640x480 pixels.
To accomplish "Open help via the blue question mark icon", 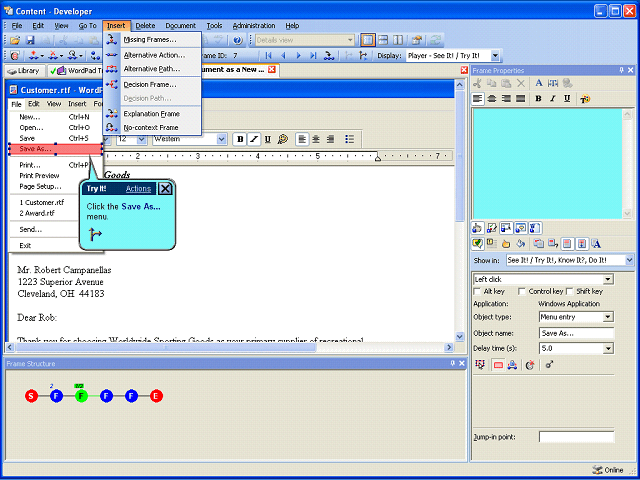I will pyautogui.click(x=238, y=40).
